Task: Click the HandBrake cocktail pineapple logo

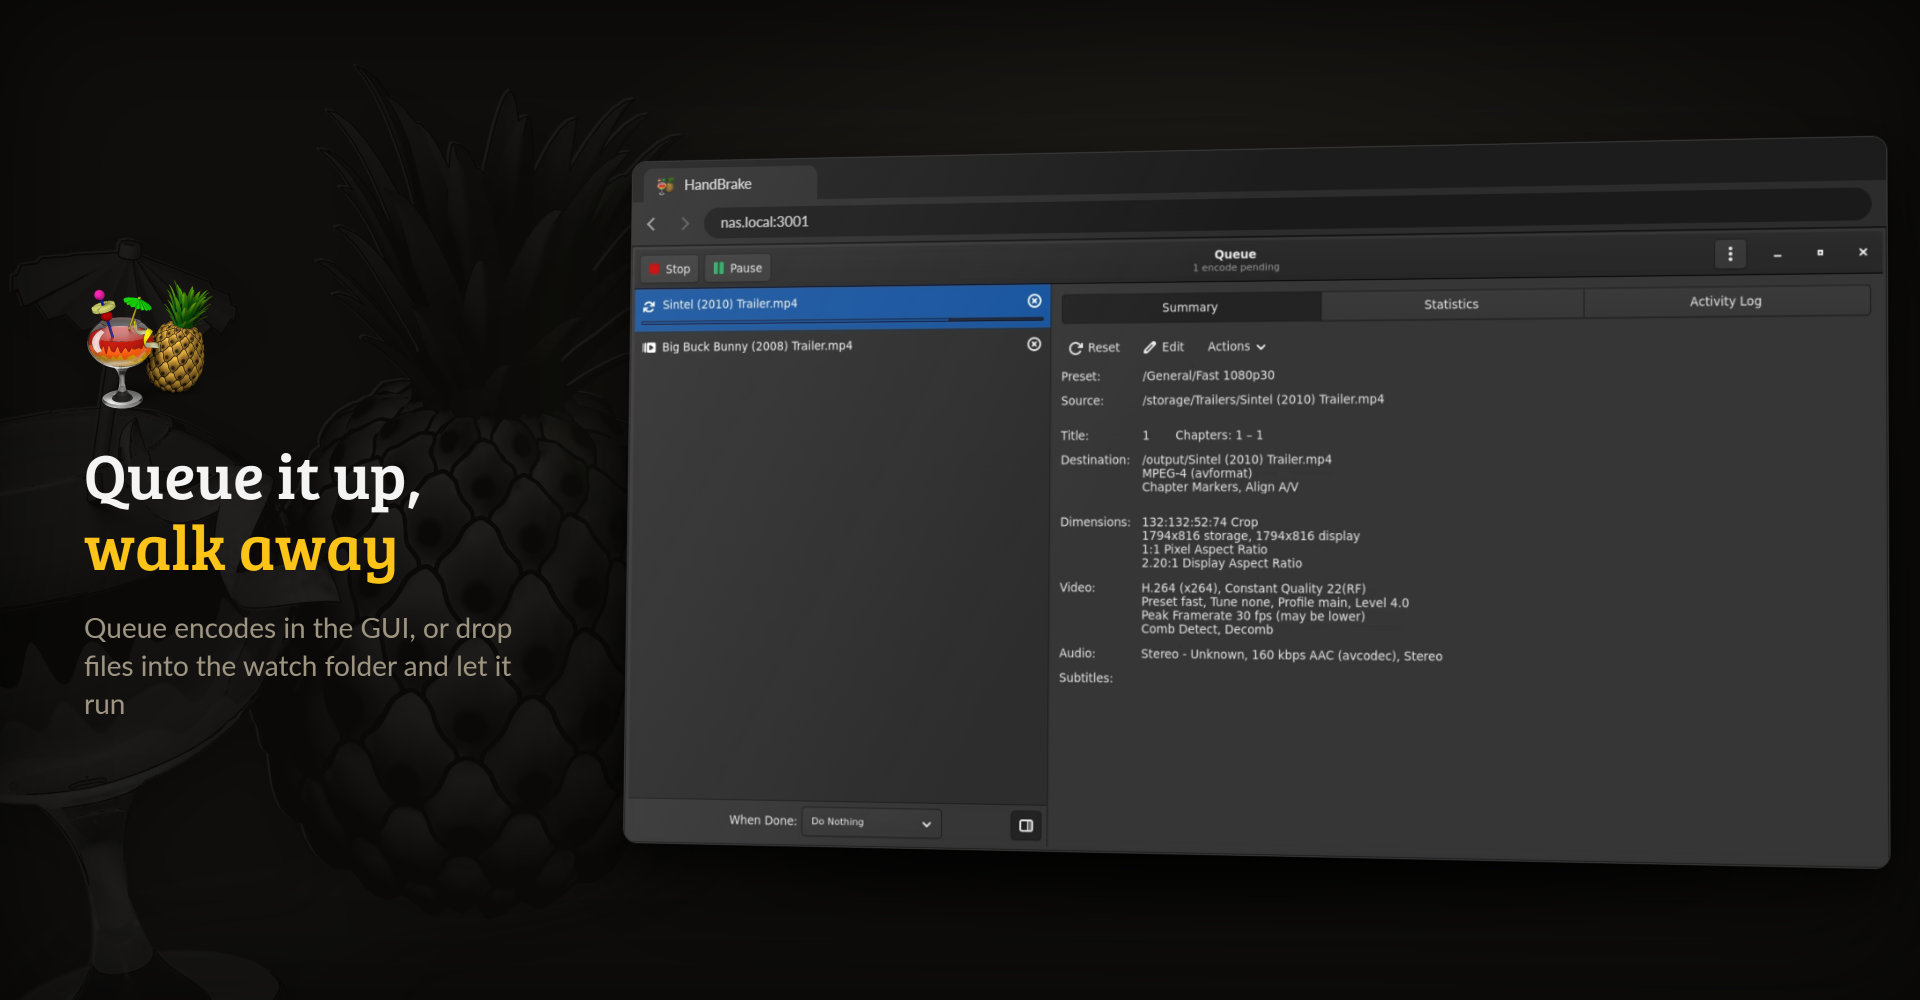Action: coord(151,344)
